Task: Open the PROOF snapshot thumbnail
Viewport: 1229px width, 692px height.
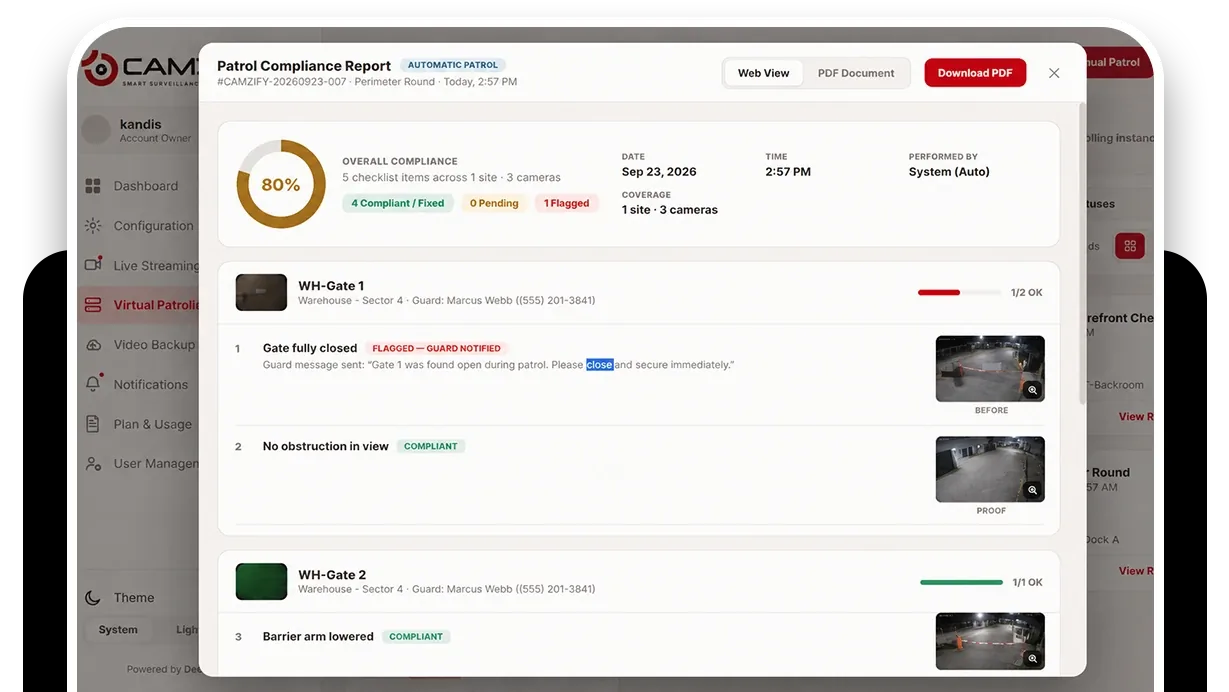Action: click(x=990, y=469)
